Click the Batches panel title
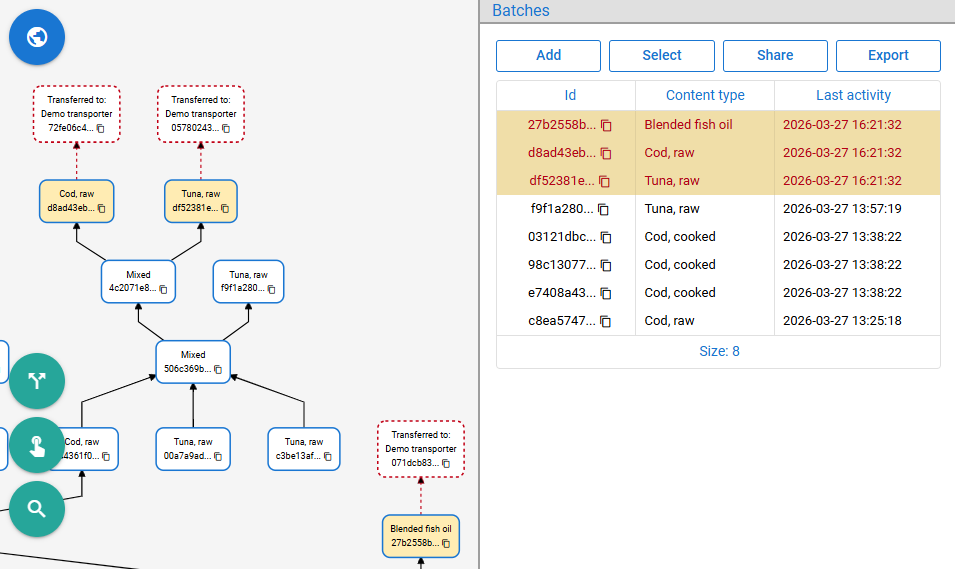Screen dimensions: 955x569 tap(521, 10)
